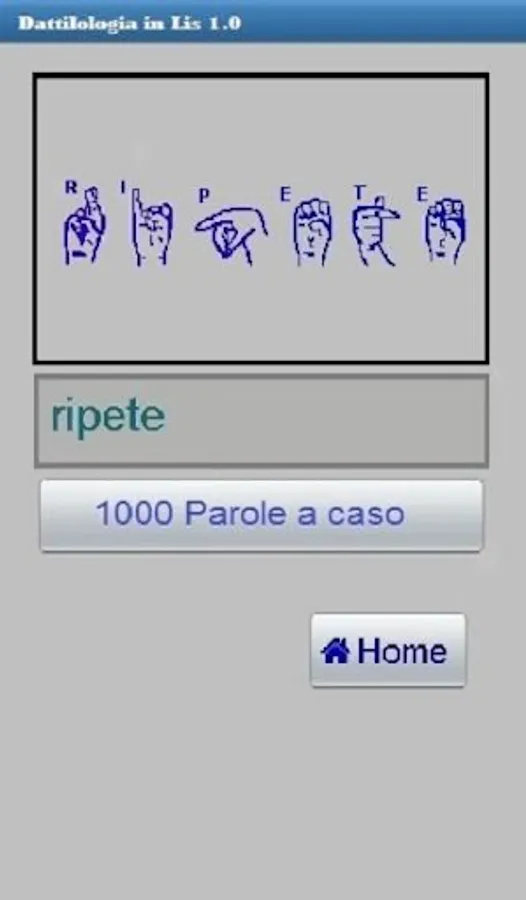The image size is (526, 900).
Task: Select the raised-pinky hand sign for I
Action: coord(151,228)
